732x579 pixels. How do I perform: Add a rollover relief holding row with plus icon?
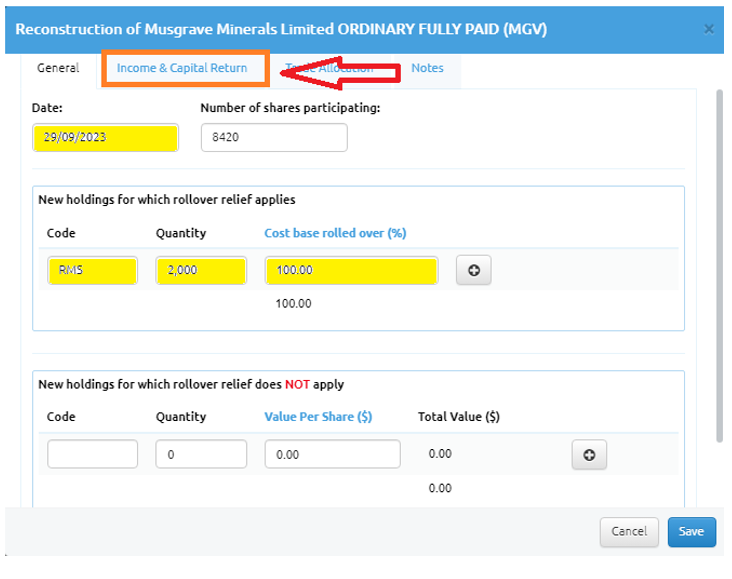pyautogui.click(x=473, y=270)
